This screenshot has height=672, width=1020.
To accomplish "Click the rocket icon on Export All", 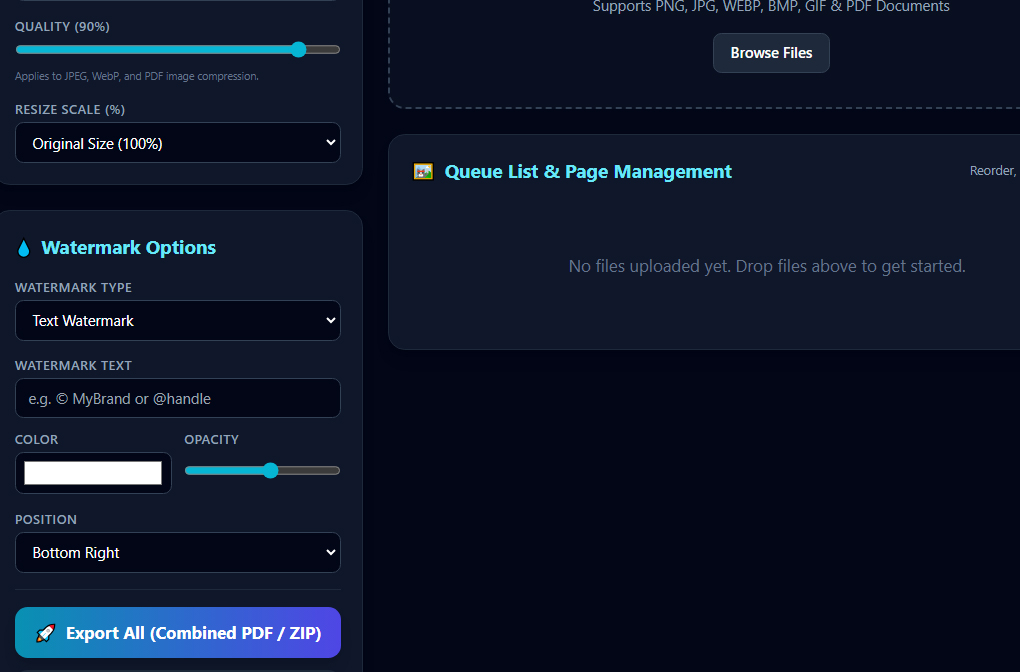I will click(46, 633).
